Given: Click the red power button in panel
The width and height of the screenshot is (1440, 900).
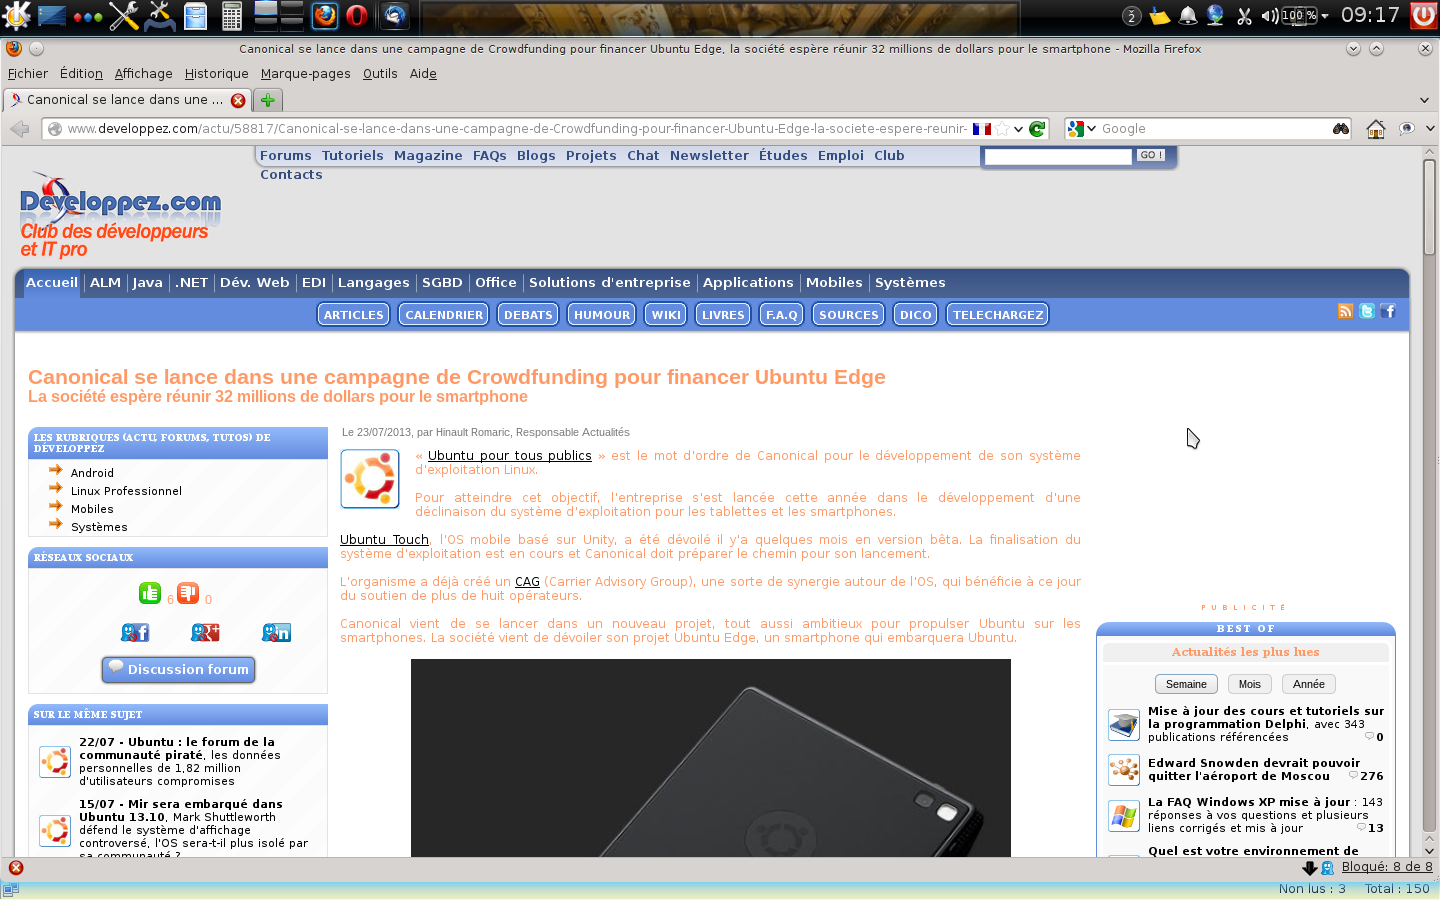Looking at the screenshot, I should [x=1424, y=16].
